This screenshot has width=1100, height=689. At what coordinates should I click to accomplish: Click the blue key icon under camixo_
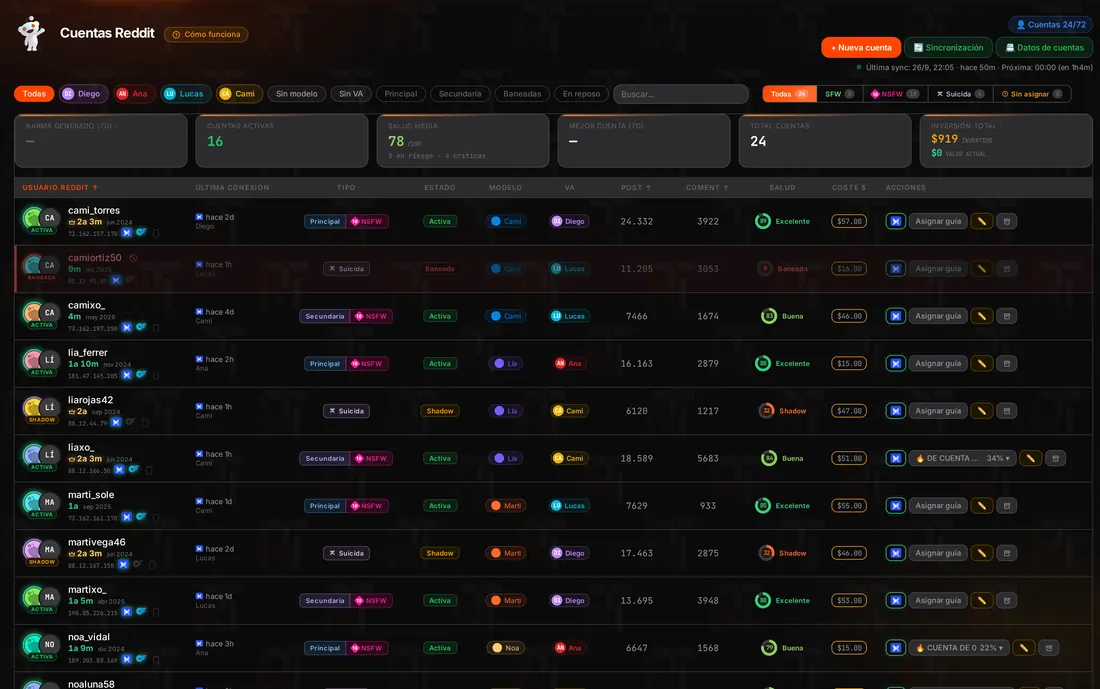[x=141, y=327]
